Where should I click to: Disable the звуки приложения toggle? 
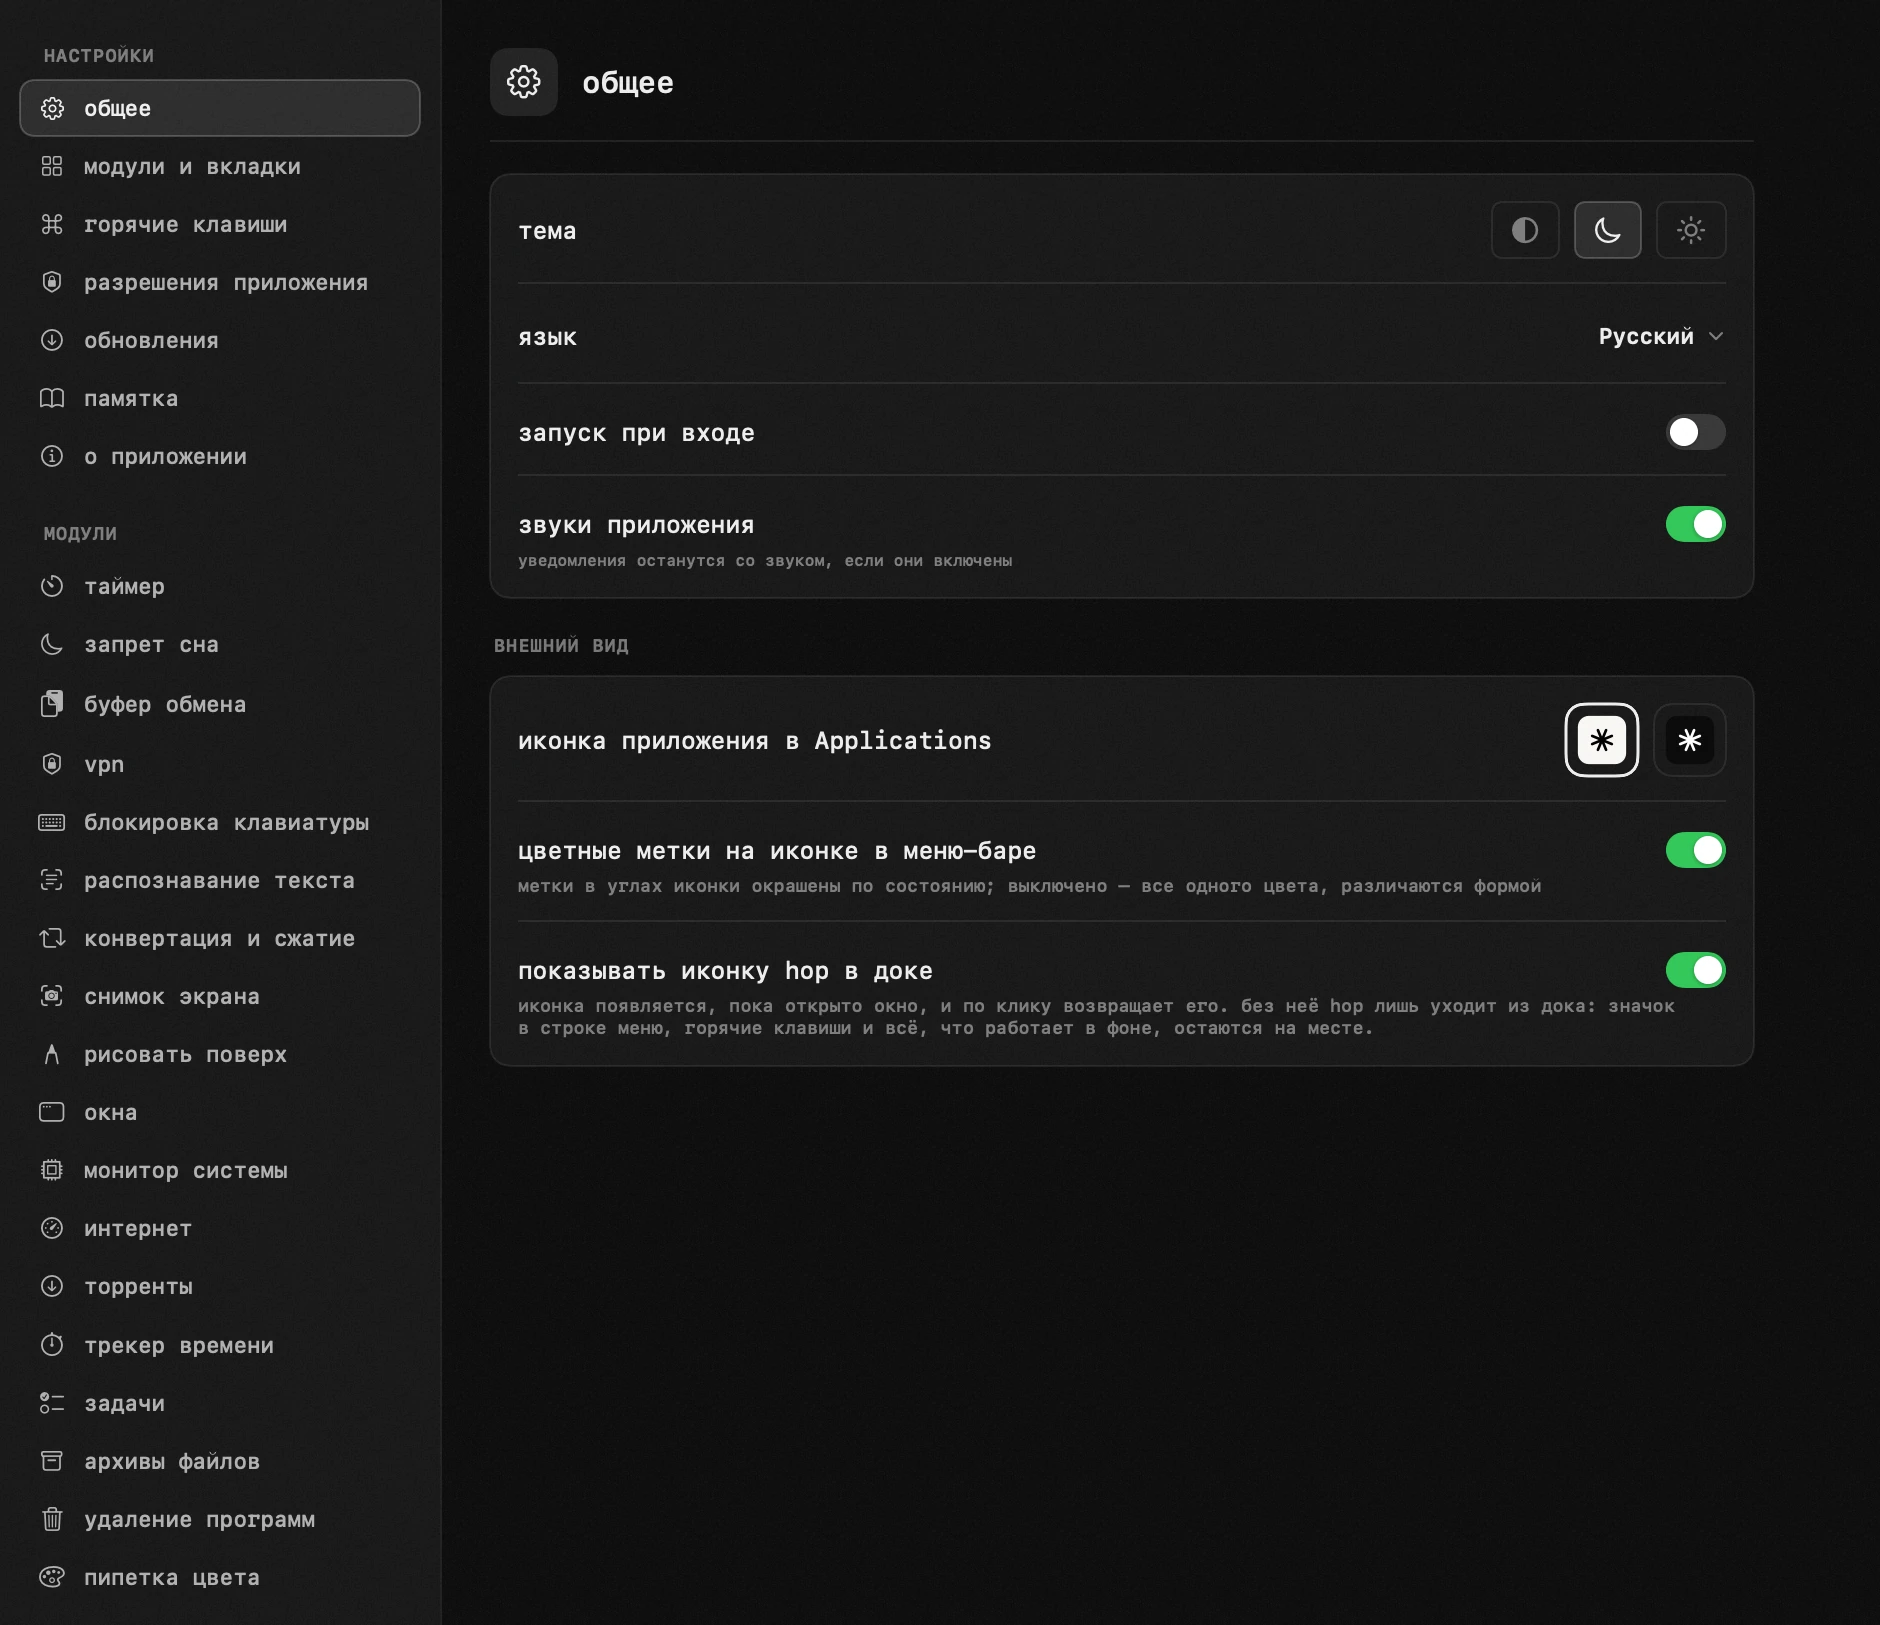coord(1695,524)
